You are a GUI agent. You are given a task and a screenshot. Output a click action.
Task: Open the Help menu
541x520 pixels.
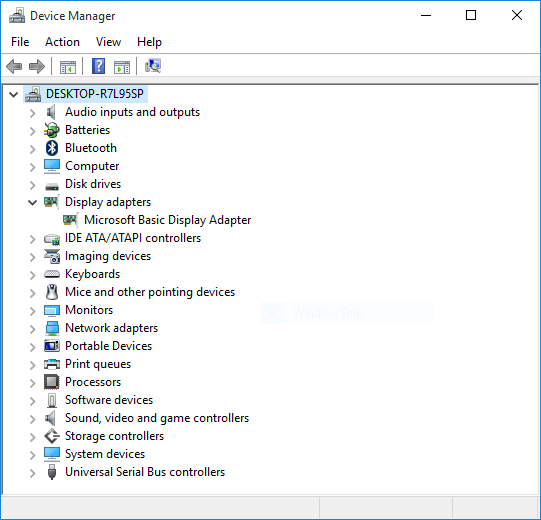(x=149, y=42)
